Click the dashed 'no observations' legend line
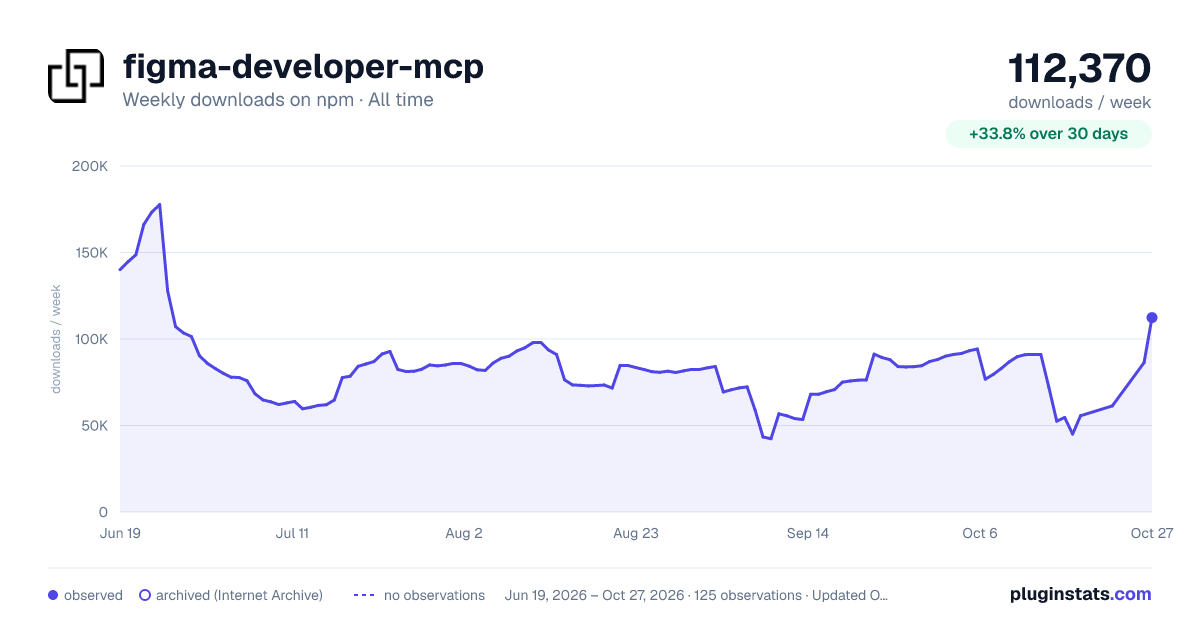 (364, 595)
